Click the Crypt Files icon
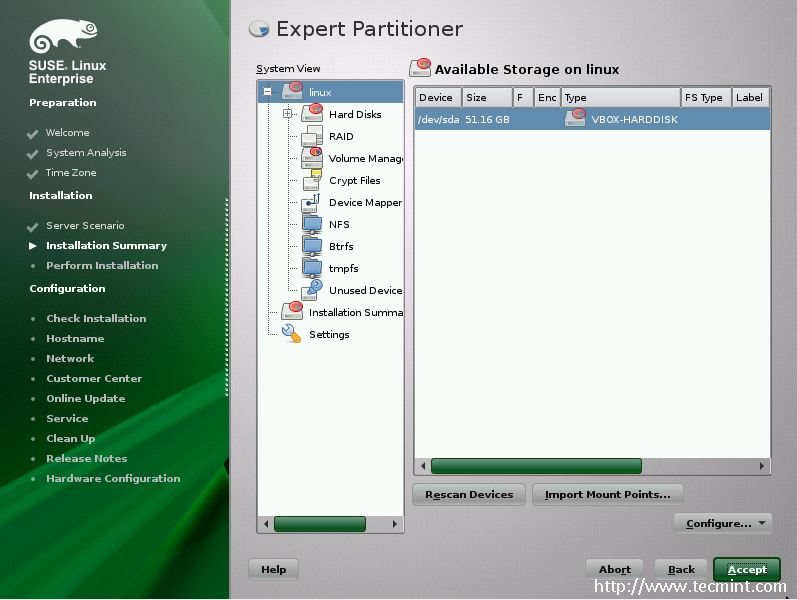The height and width of the screenshot is (600, 797). coord(312,180)
